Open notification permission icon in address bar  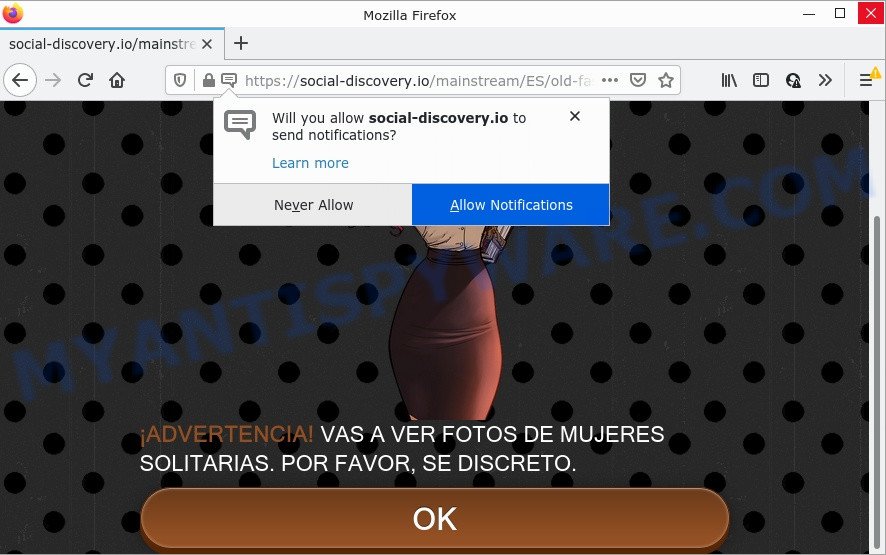pos(229,80)
